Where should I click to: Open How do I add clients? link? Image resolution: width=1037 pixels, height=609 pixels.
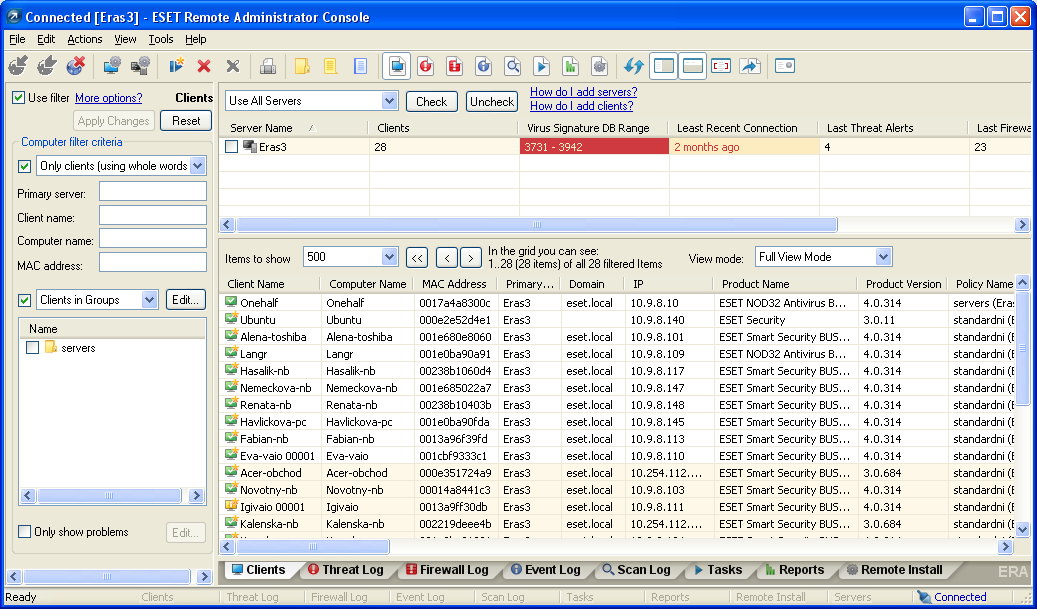pyautogui.click(x=581, y=106)
